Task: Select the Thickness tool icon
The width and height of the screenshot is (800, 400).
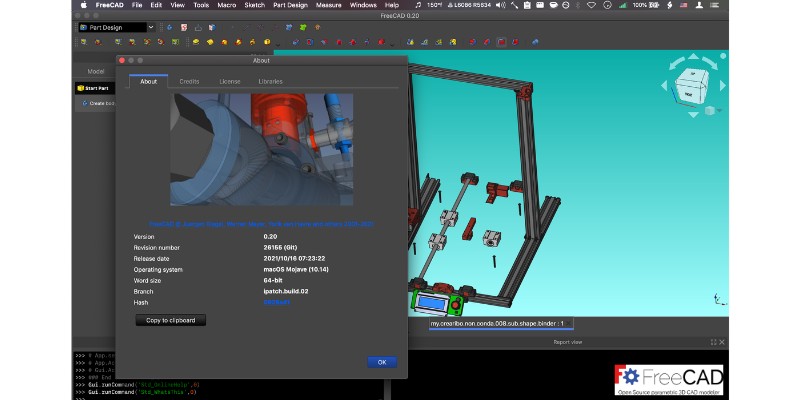Action: point(515,42)
